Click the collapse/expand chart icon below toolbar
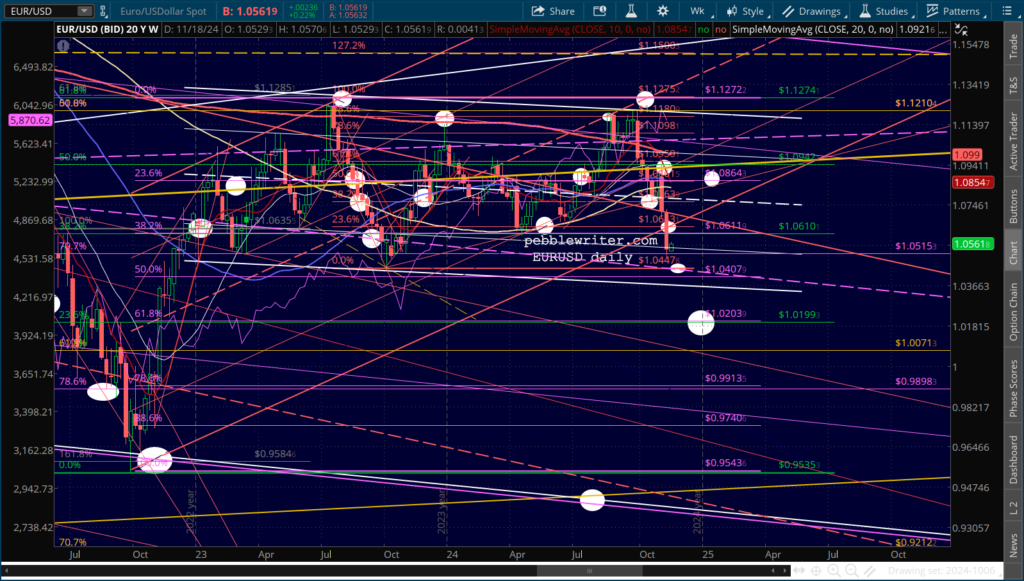 961,29
